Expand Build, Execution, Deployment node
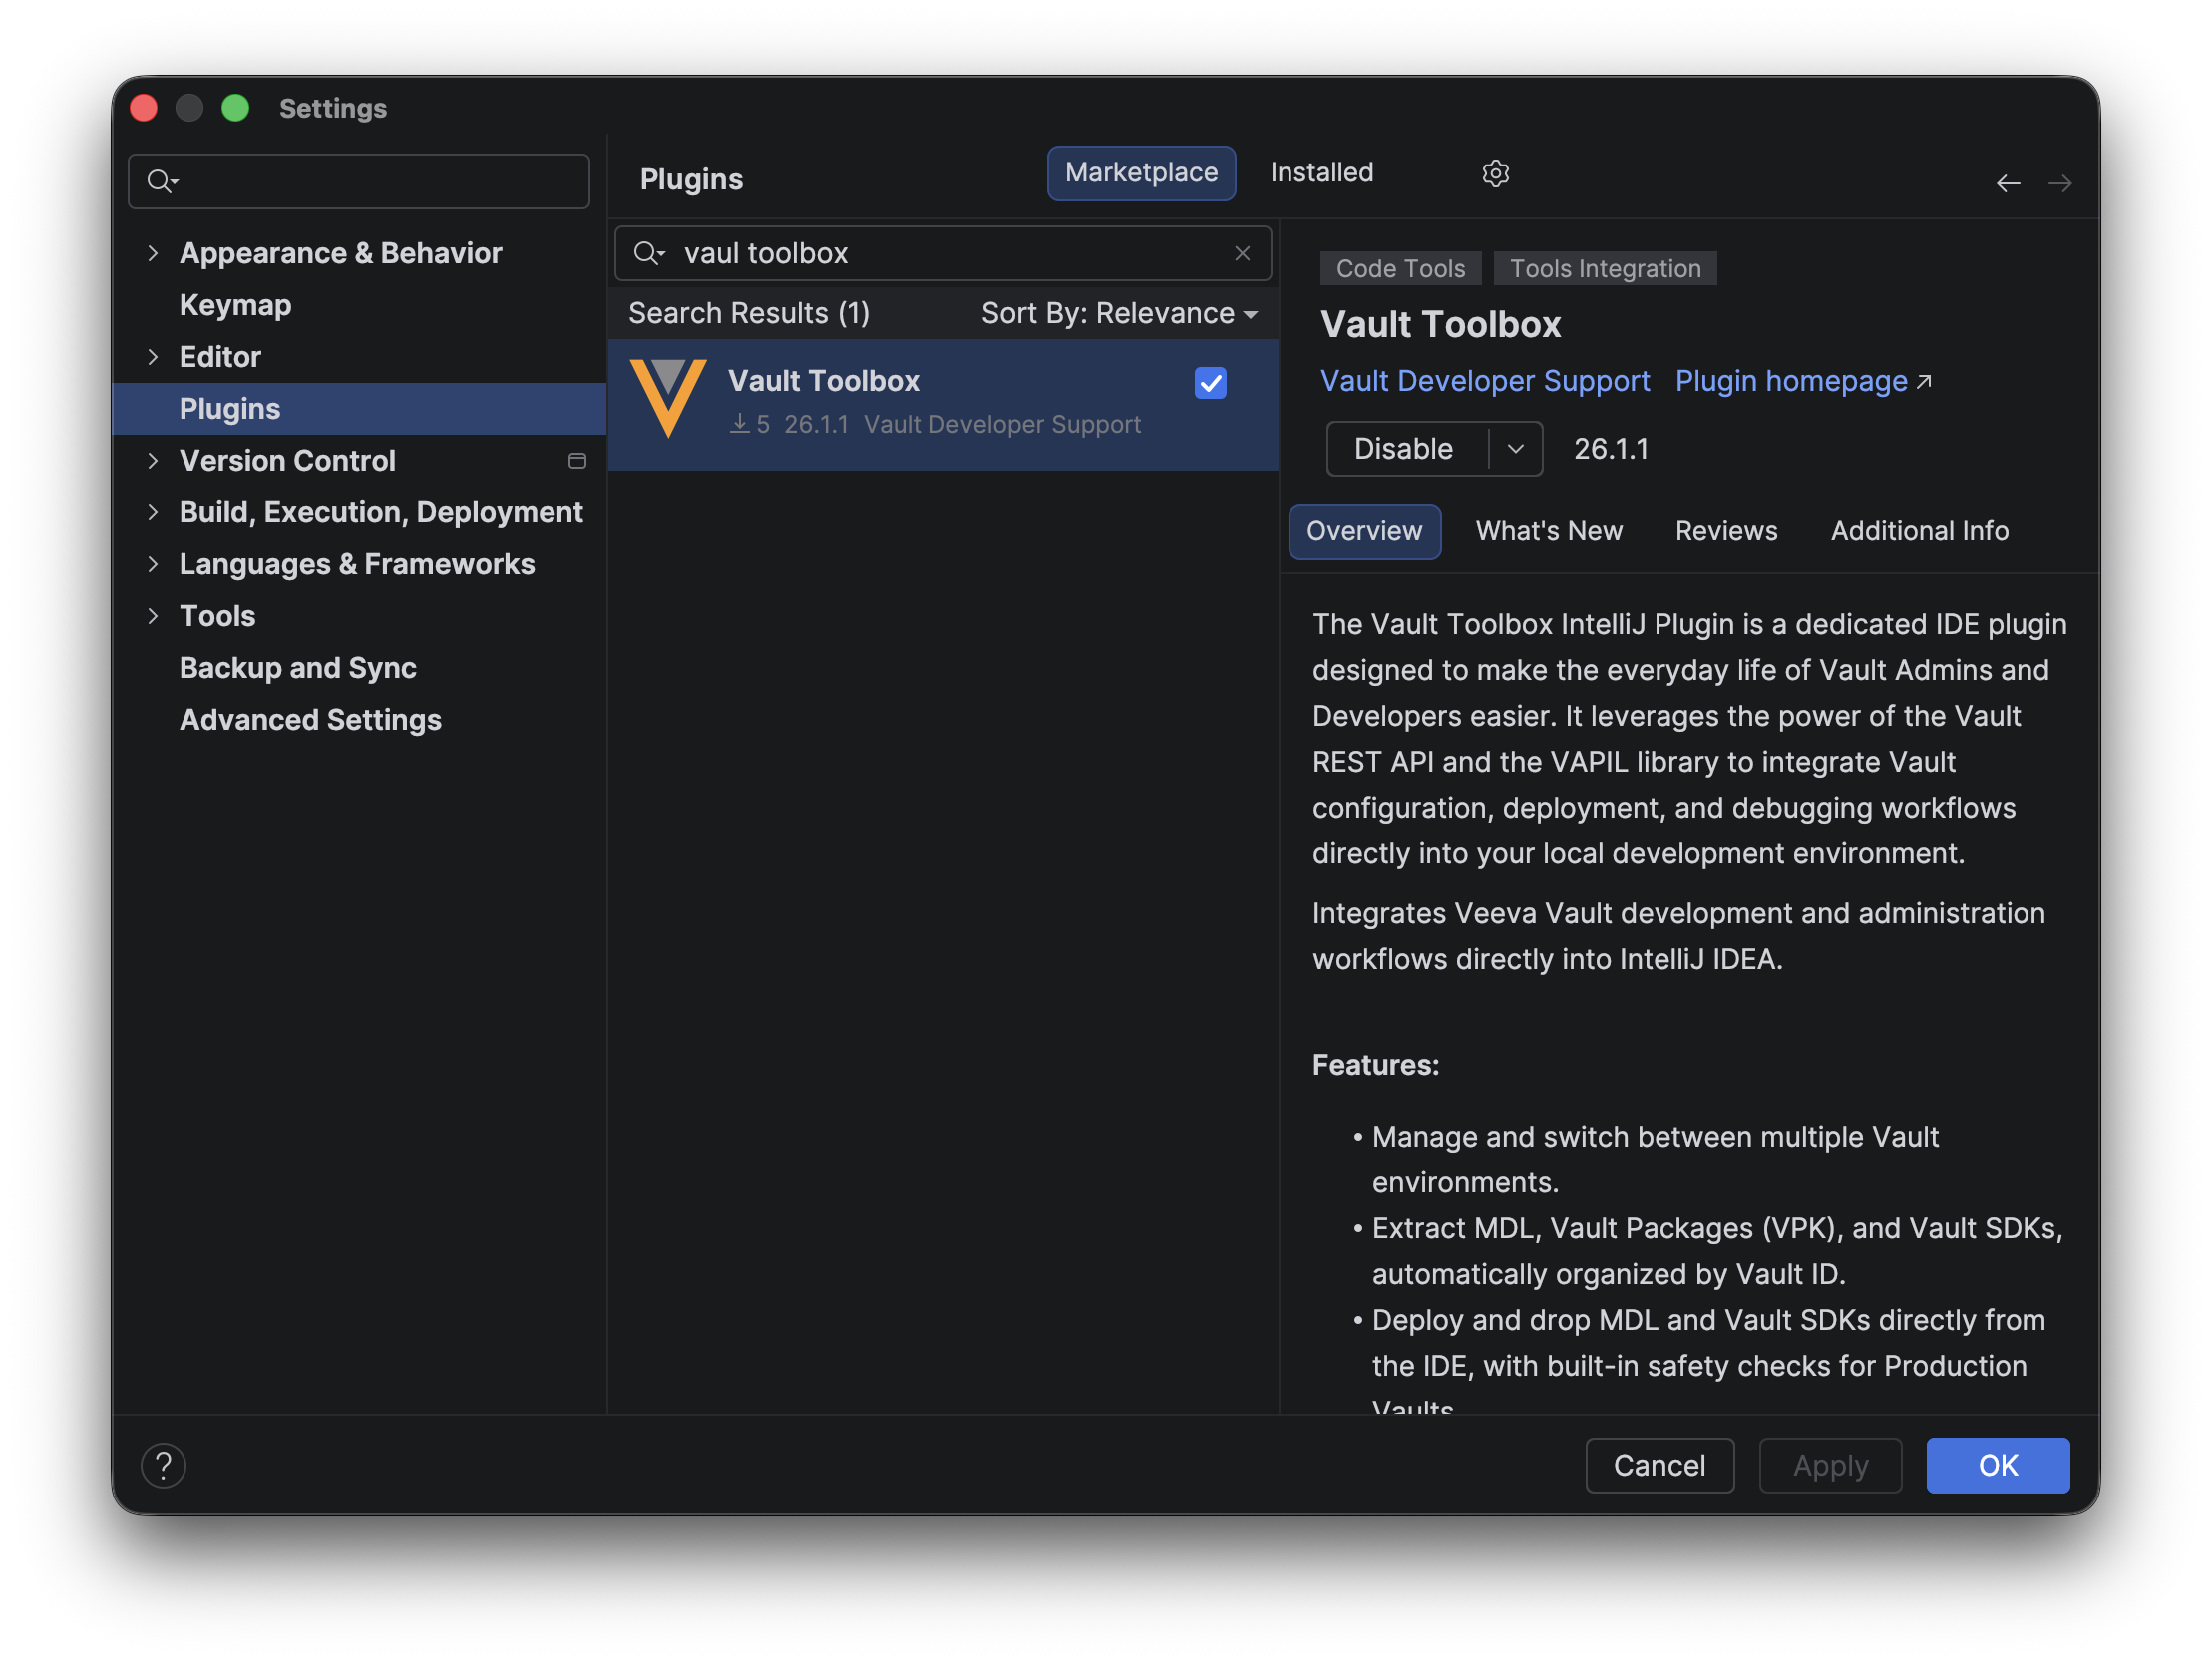 pos(153,513)
